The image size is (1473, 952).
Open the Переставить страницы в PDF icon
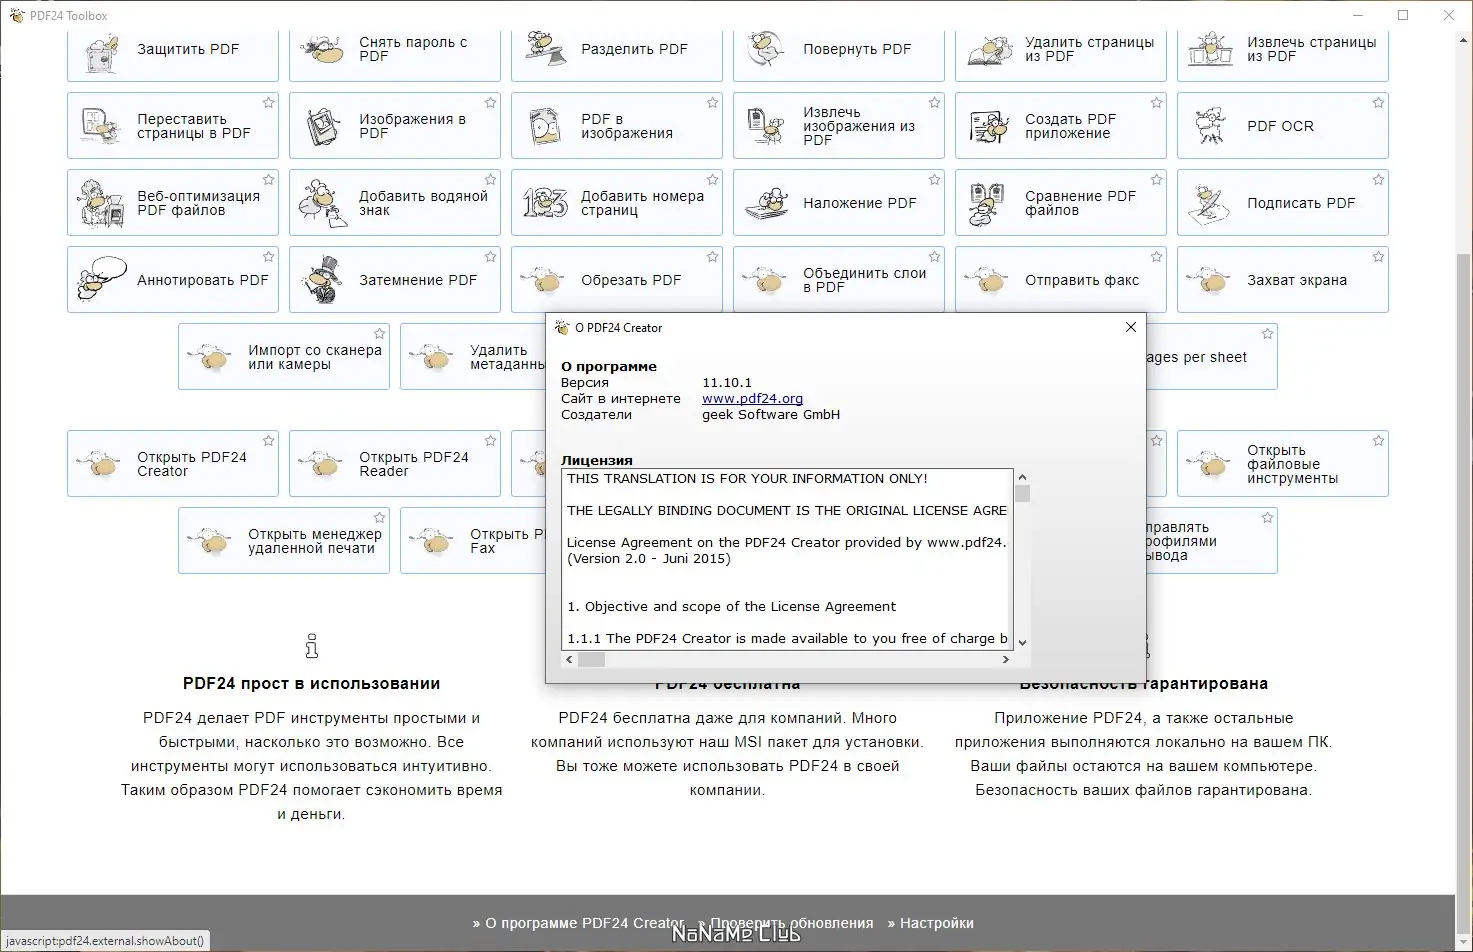click(x=102, y=126)
